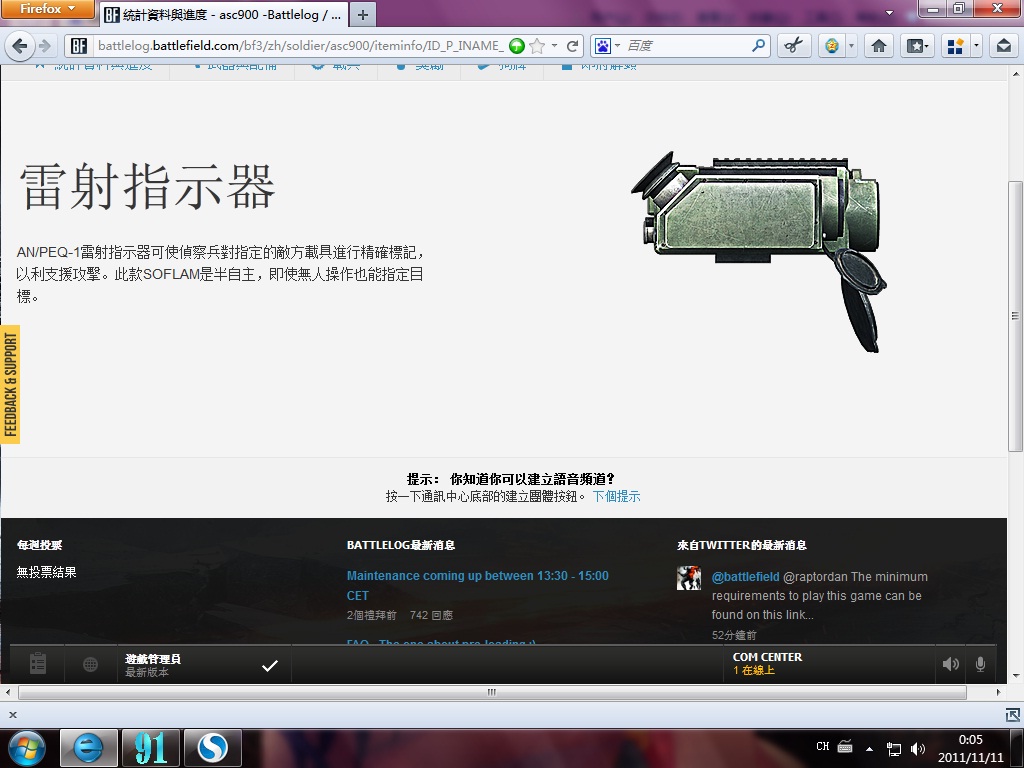Open the mail envelope toolbar icon
The image size is (1024, 768).
(x=1004, y=46)
